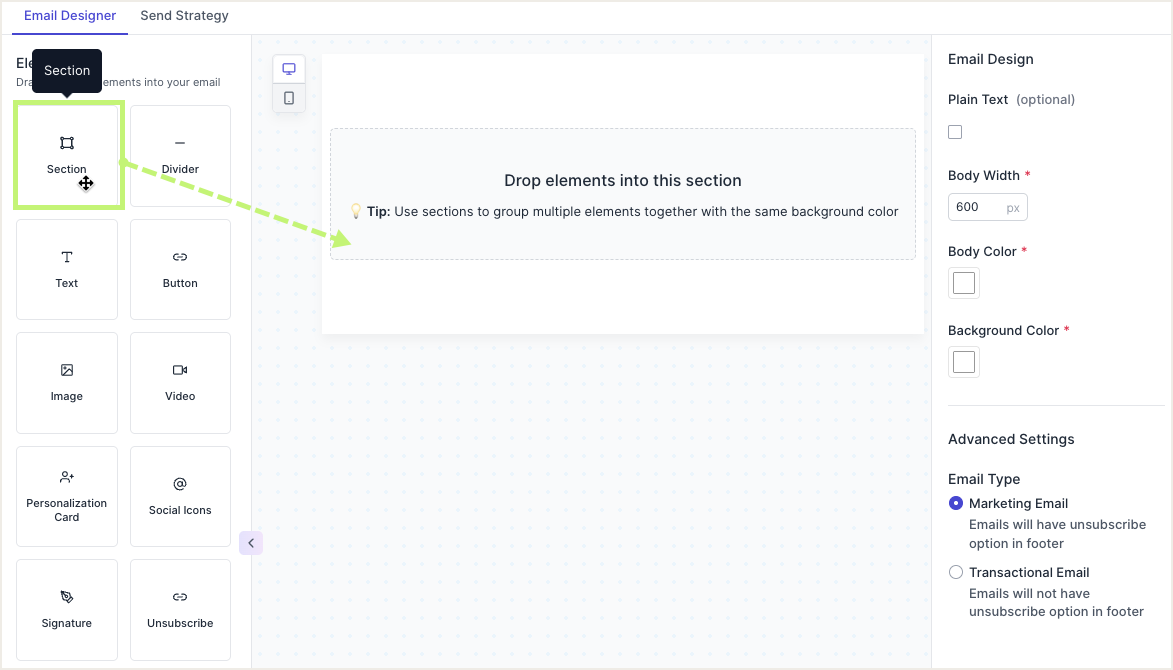This screenshot has height=670, width=1173.
Task: Choose the Video element icon
Action: 180,371
